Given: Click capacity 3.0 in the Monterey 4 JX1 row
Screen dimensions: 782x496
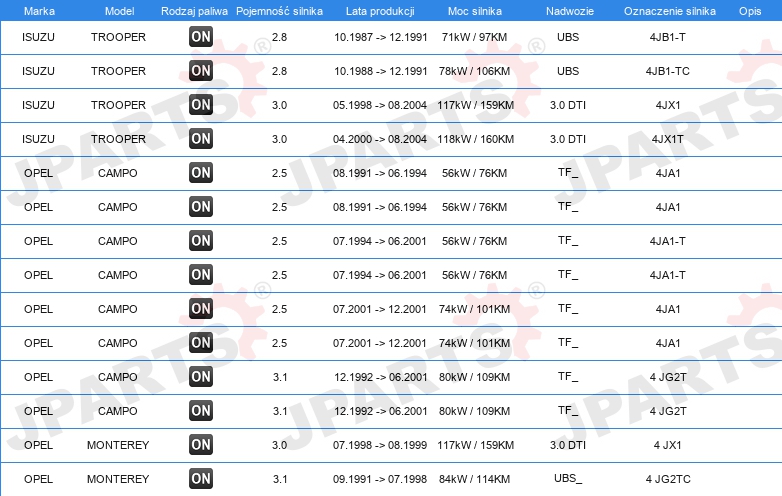Looking at the screenshot, I should coord(279,445).
